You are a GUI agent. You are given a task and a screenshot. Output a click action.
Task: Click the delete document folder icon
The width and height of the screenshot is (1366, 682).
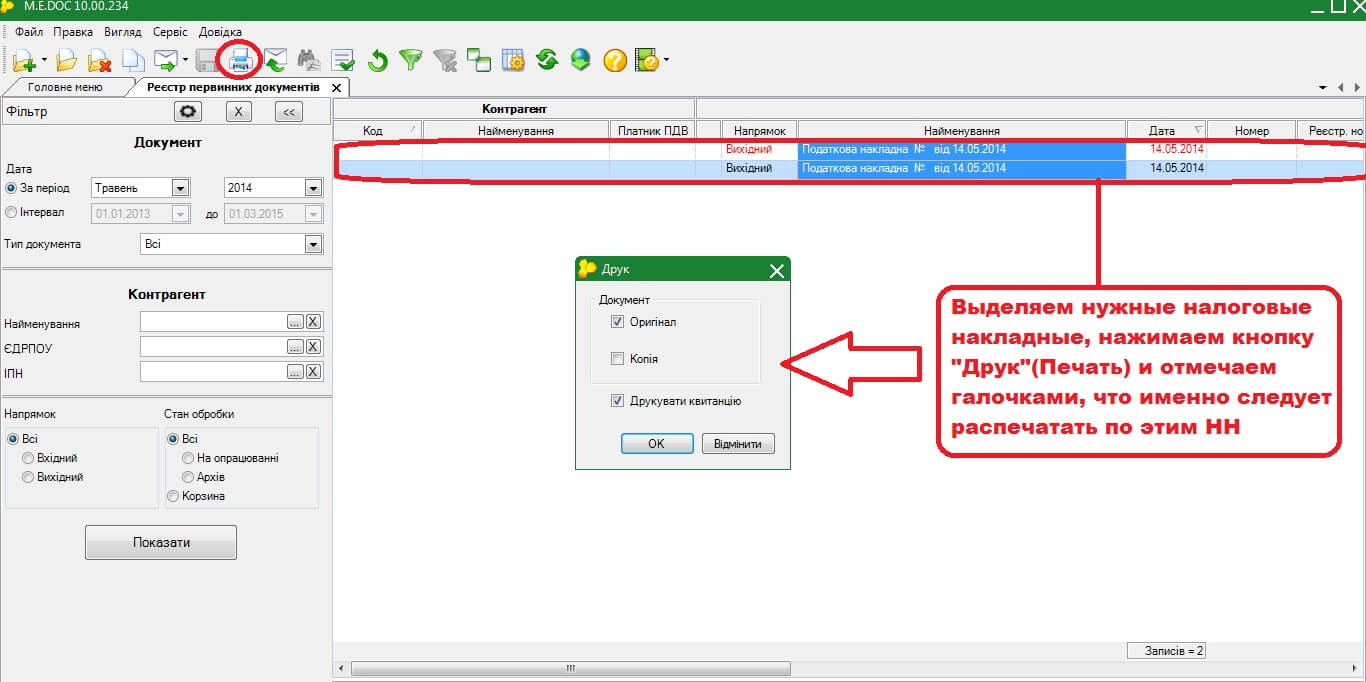[98, 61]
